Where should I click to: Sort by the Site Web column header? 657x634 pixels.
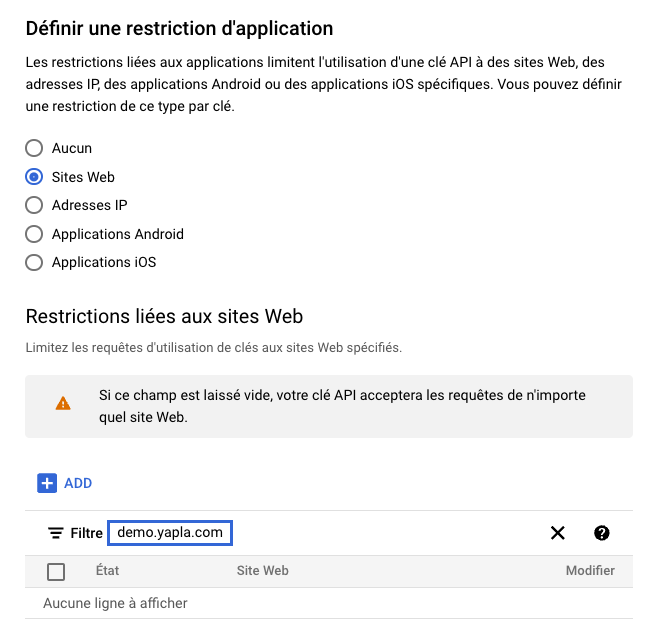click(x=262, y=571)
